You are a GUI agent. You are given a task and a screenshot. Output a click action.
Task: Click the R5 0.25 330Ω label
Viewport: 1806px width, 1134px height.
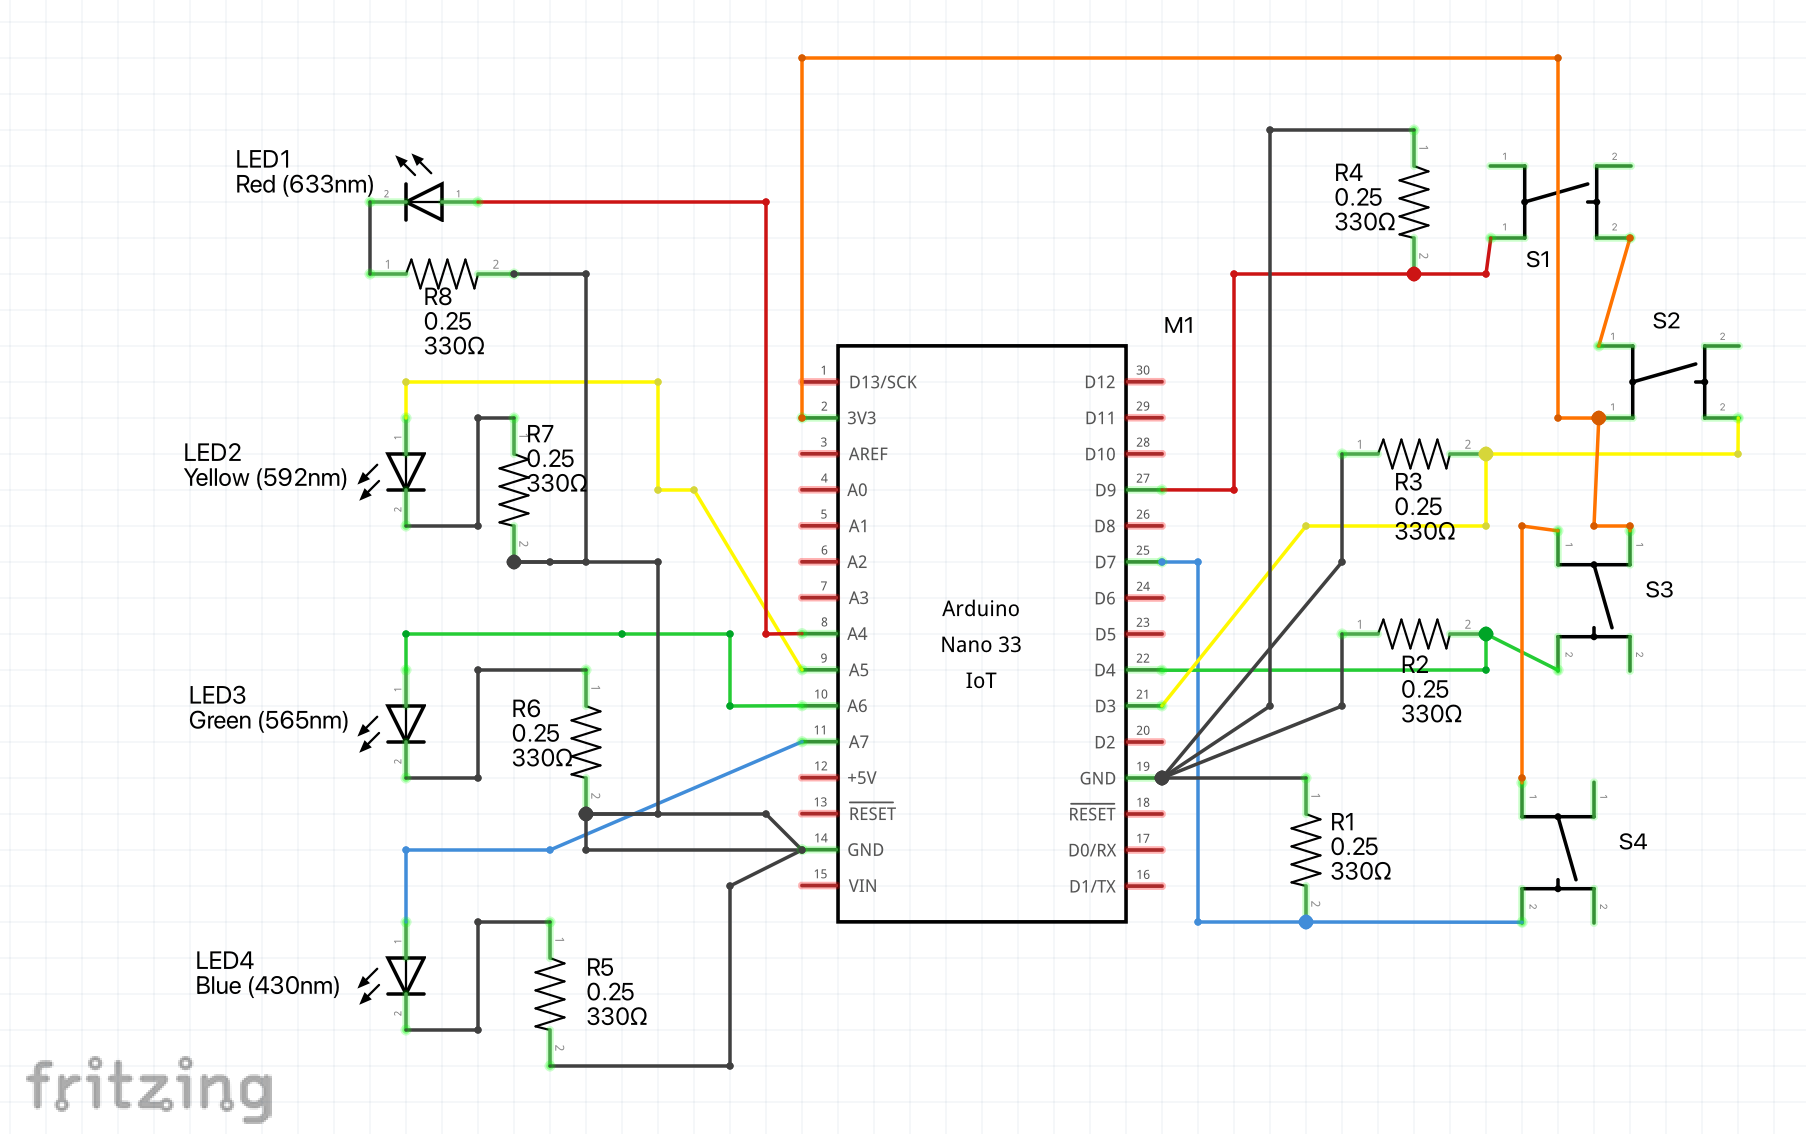coord(616,992)
